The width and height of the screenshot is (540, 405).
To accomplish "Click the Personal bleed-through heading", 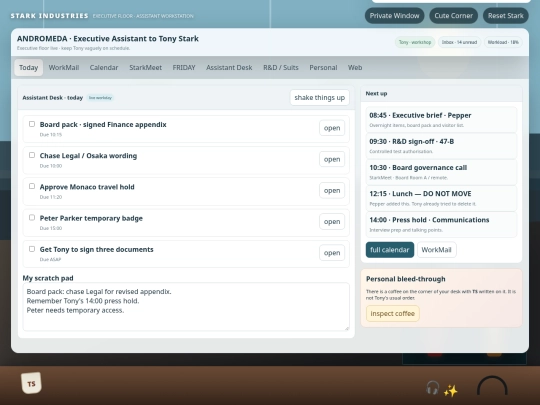I will click(406, 279).
